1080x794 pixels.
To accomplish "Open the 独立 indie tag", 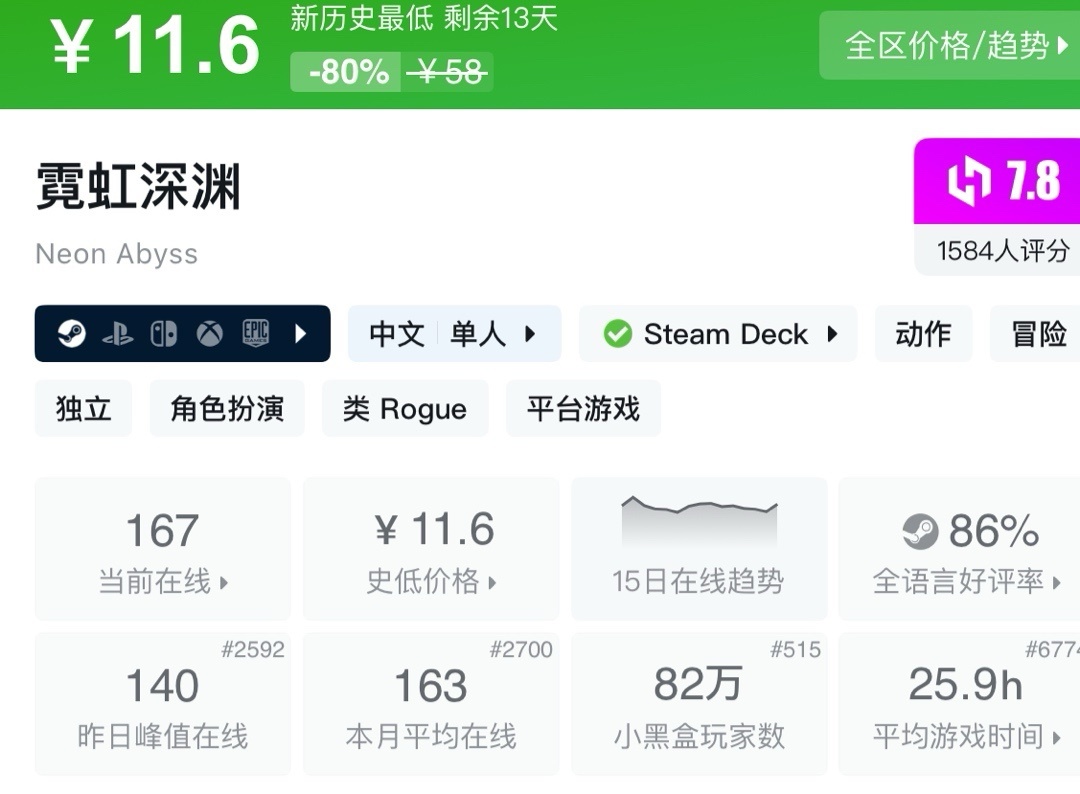I will pos(83,409).
